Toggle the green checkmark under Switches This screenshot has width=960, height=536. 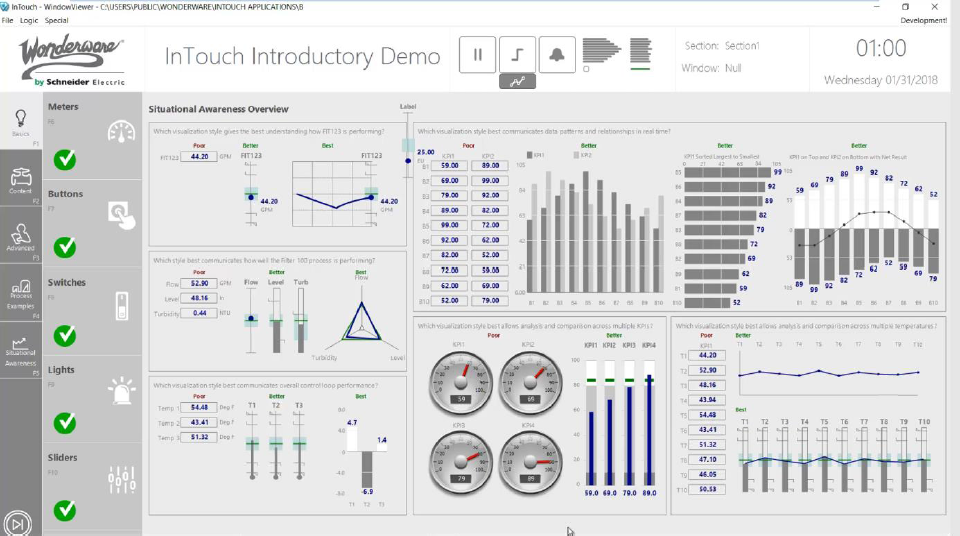pyautogui.click(x=65, y=335)
